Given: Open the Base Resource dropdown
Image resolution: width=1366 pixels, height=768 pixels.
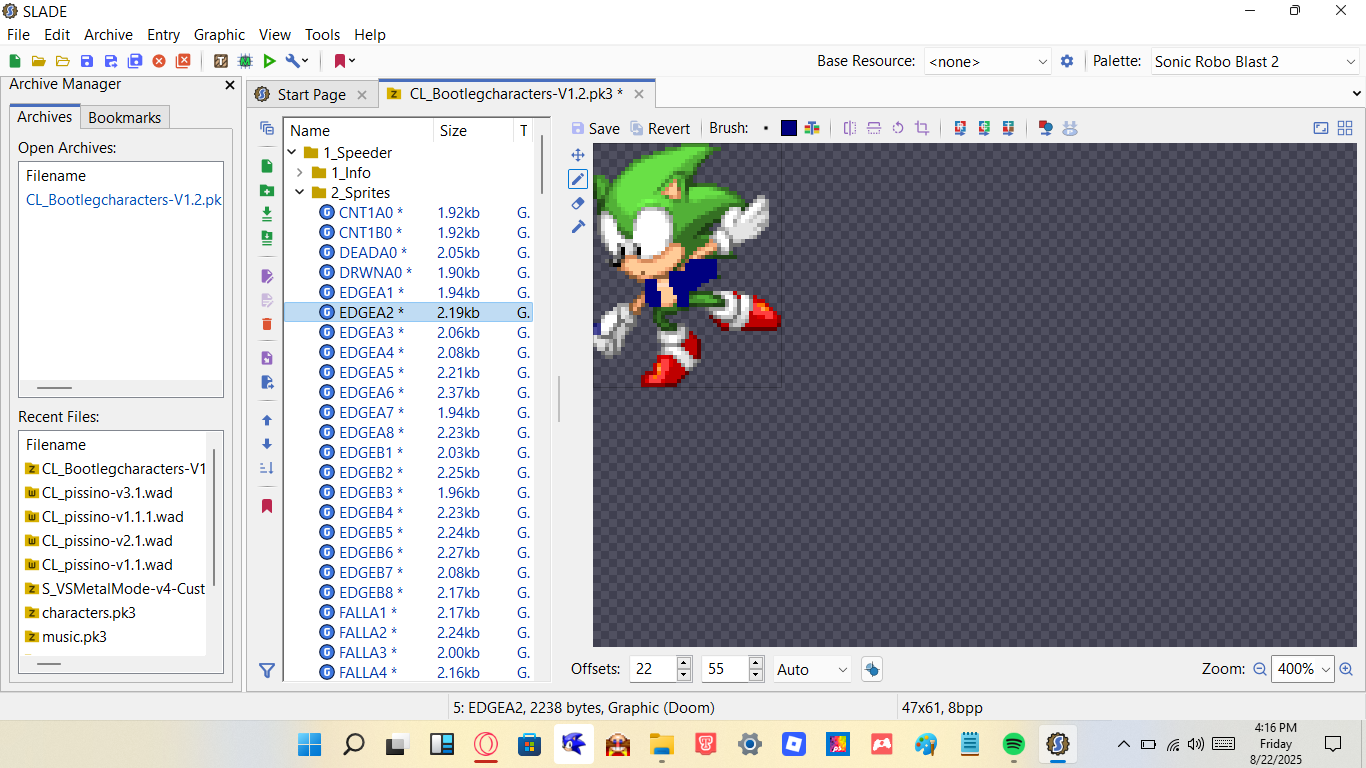Looking at the screenshot, I should tap(987, 61).
